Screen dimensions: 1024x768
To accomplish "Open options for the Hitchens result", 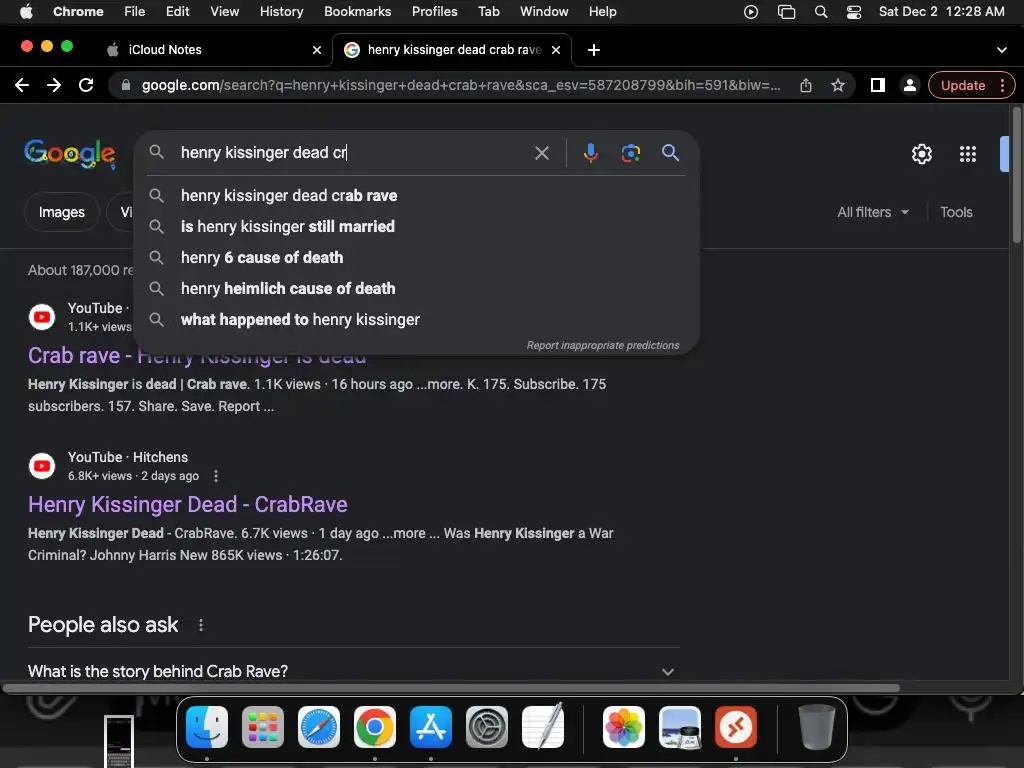I will coord(216,476).
